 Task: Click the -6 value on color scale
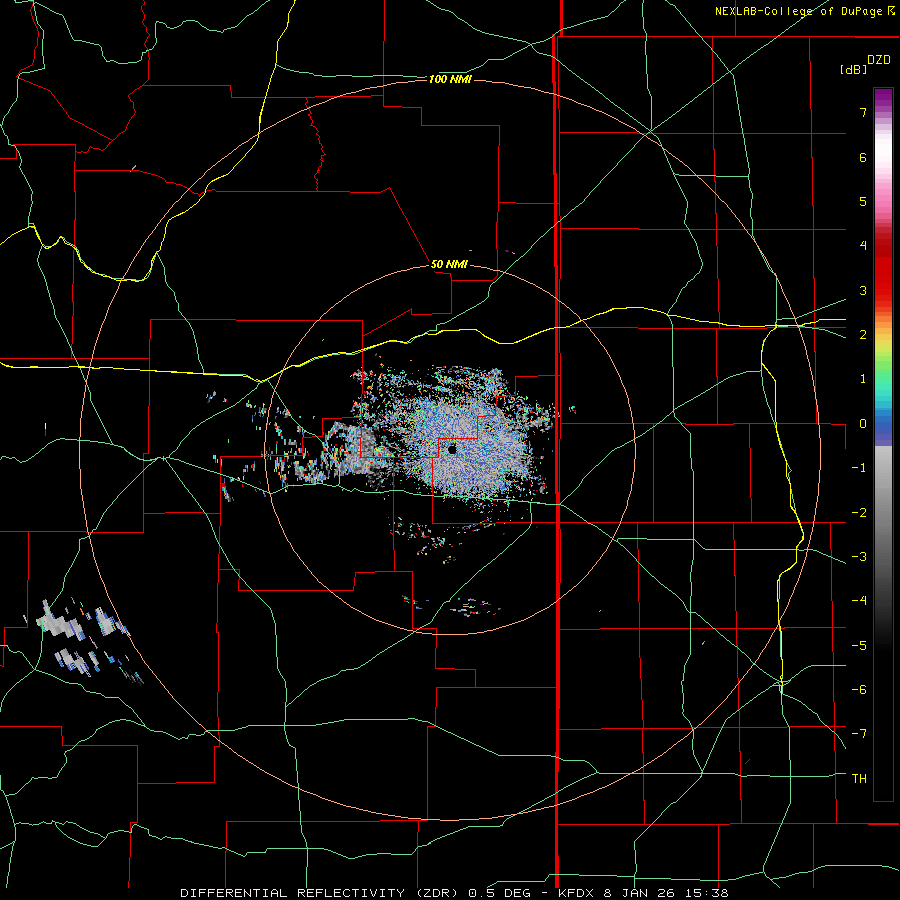click(859, 690)
